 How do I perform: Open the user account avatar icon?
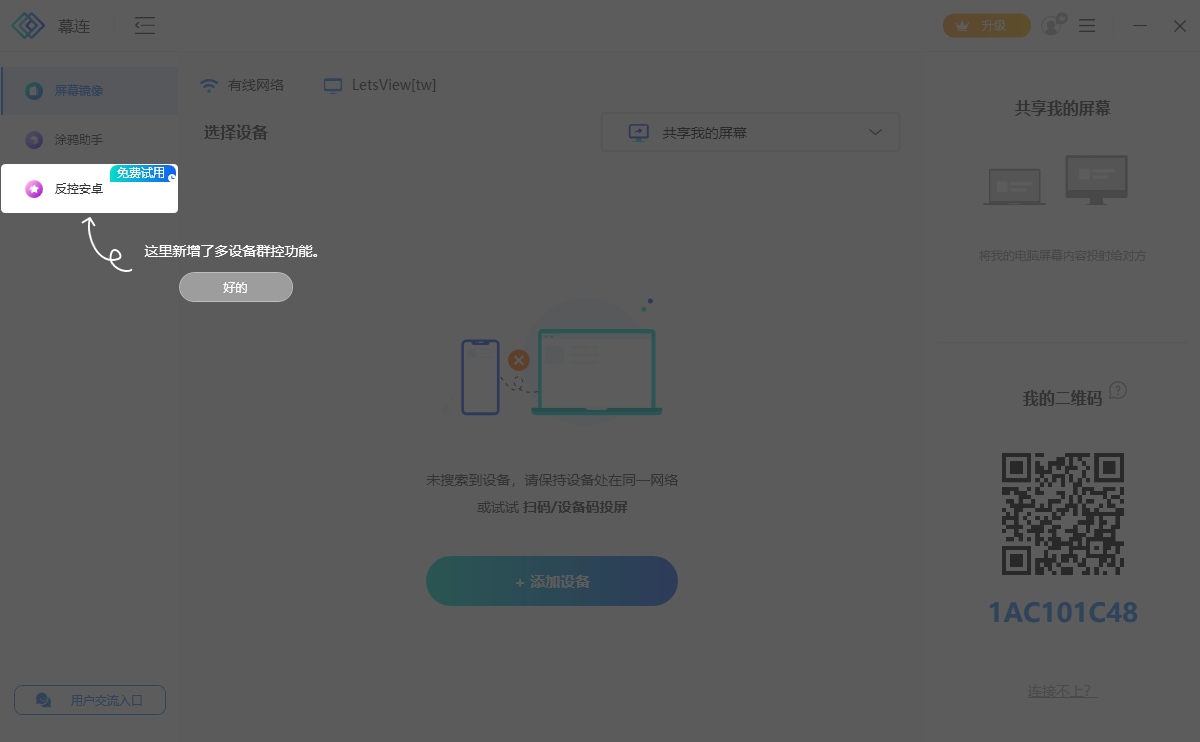1053,25
